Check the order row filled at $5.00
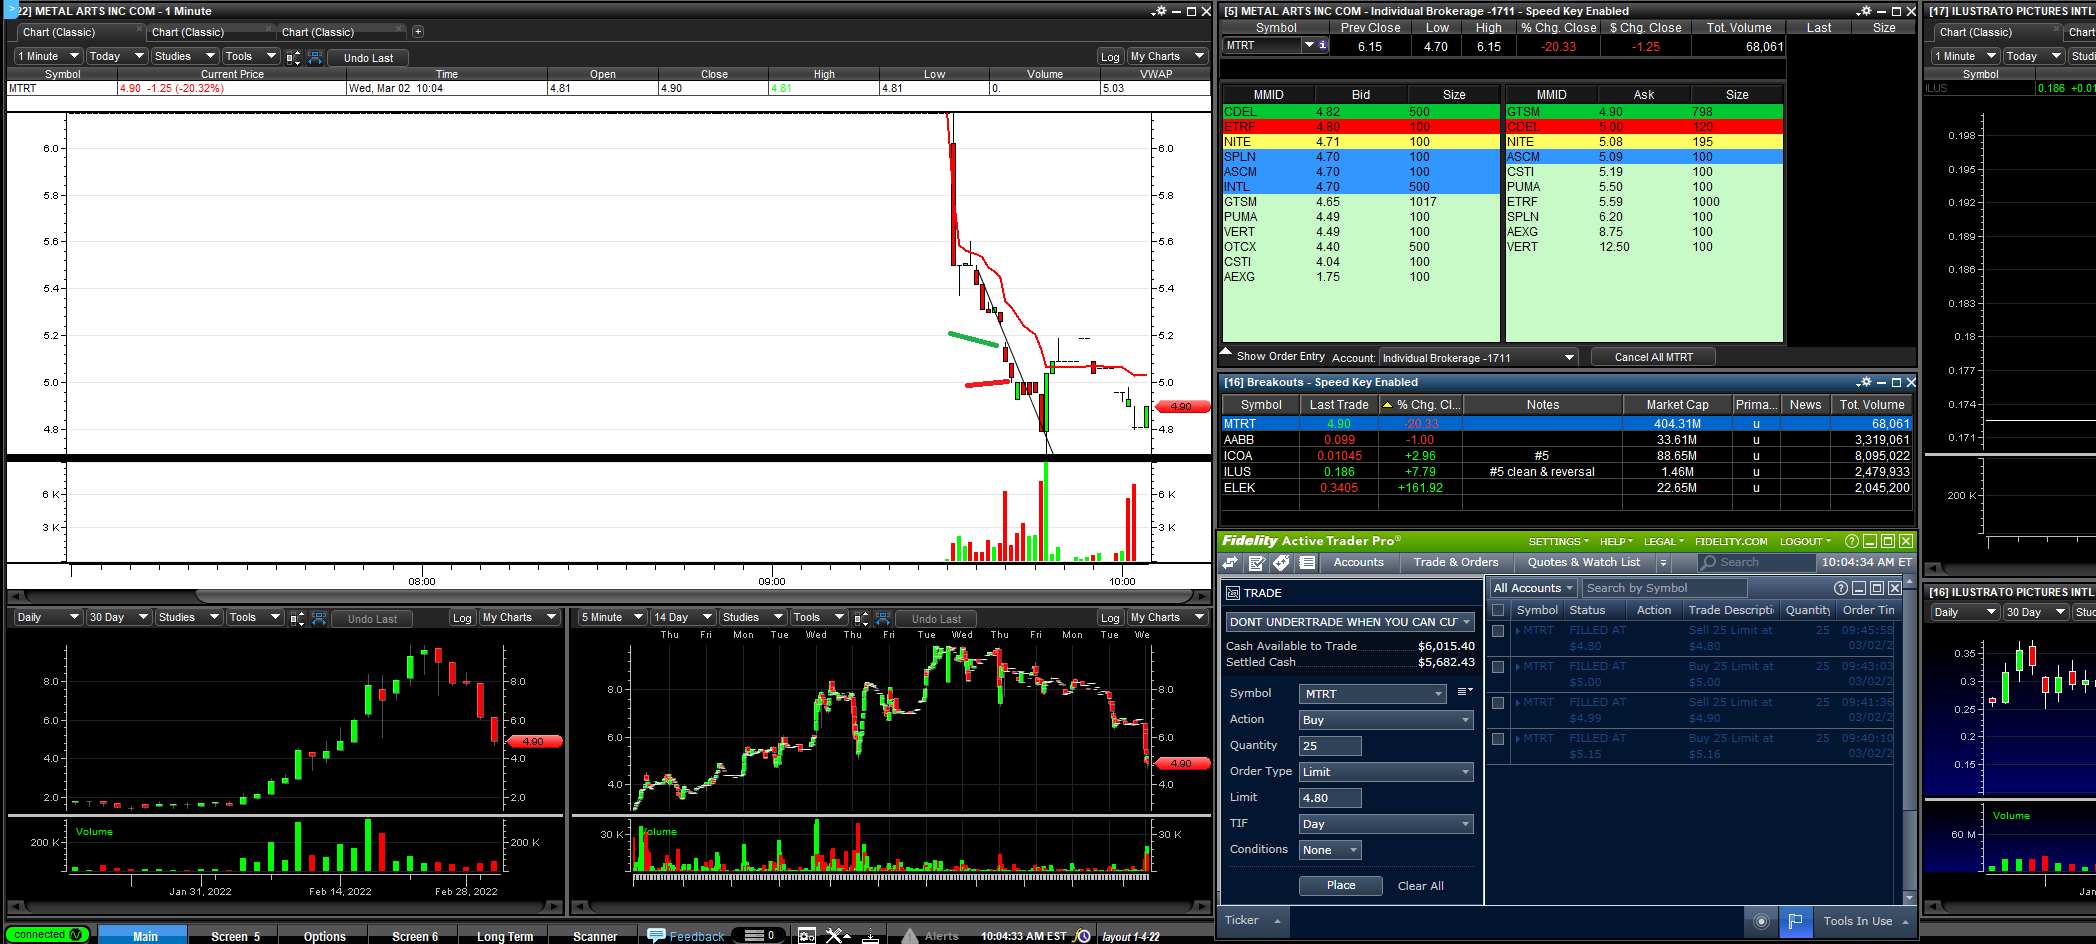The width and height of the screenshot is (2096, 944). point(1498,667)
